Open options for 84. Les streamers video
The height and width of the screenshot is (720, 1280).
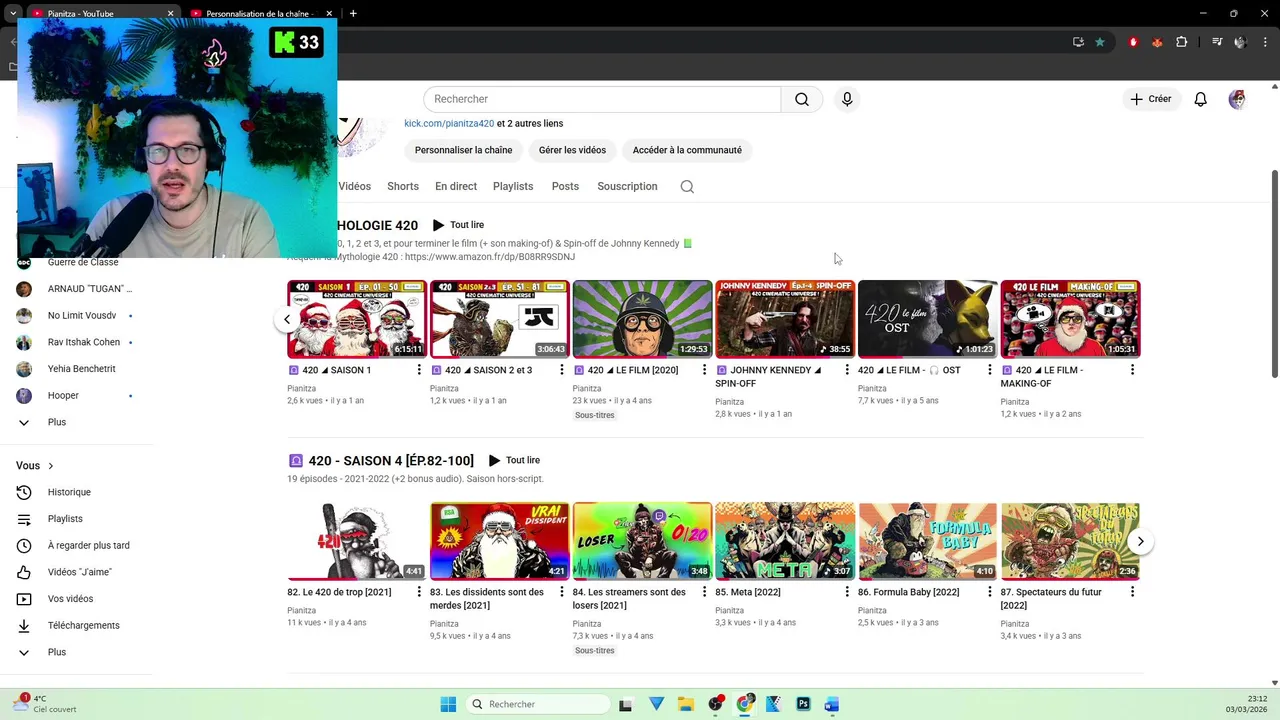point(704,592)
